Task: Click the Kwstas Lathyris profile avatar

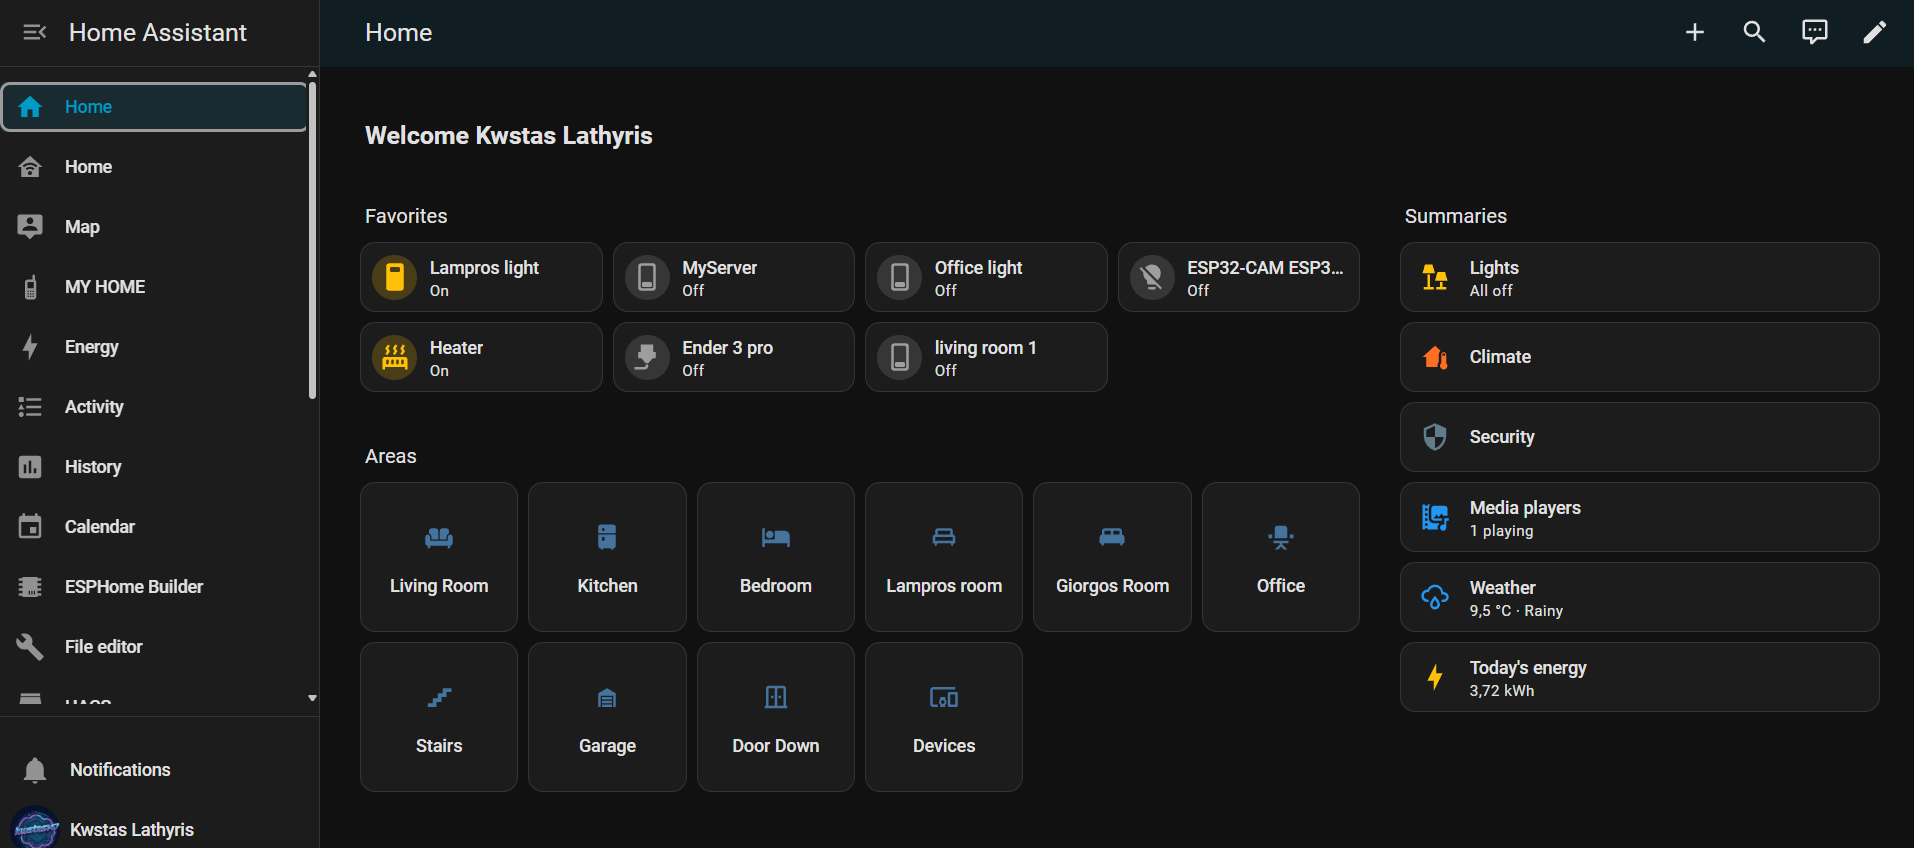Action: click(x=36, y=829)
